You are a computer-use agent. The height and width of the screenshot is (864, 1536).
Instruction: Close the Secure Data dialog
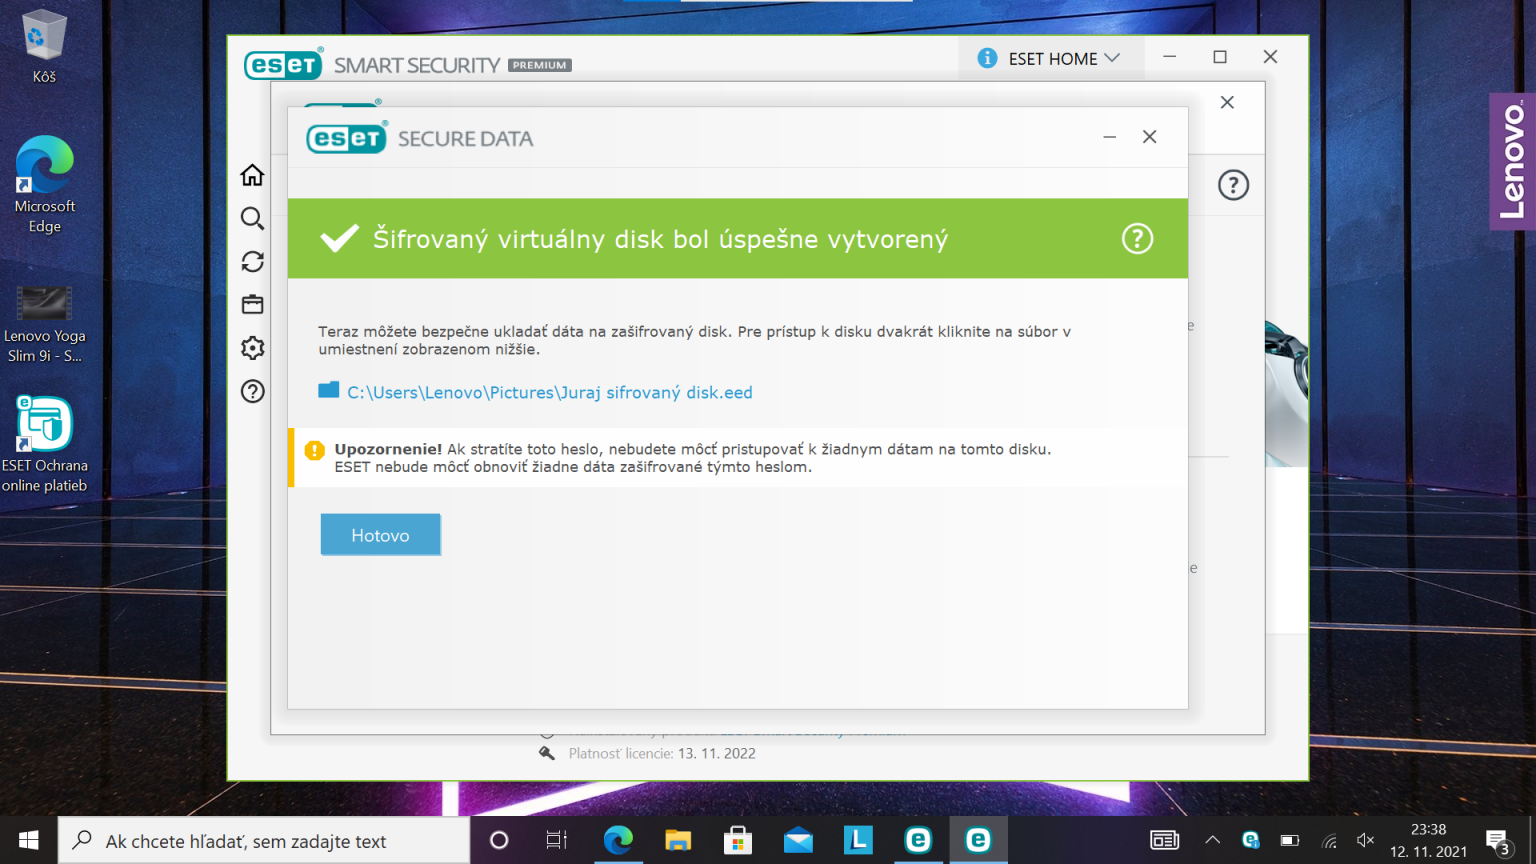pyautogui.click(x=1150, y=137)
